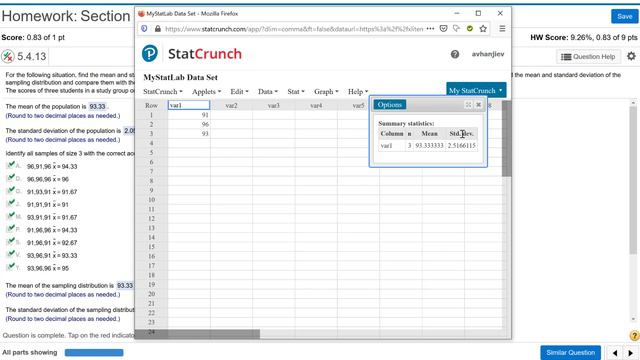Image resolution: width=640 pixels, height=360 pixels.
Task: Toggle checkbox for sample 91,96,91
Action: (11, 242)
